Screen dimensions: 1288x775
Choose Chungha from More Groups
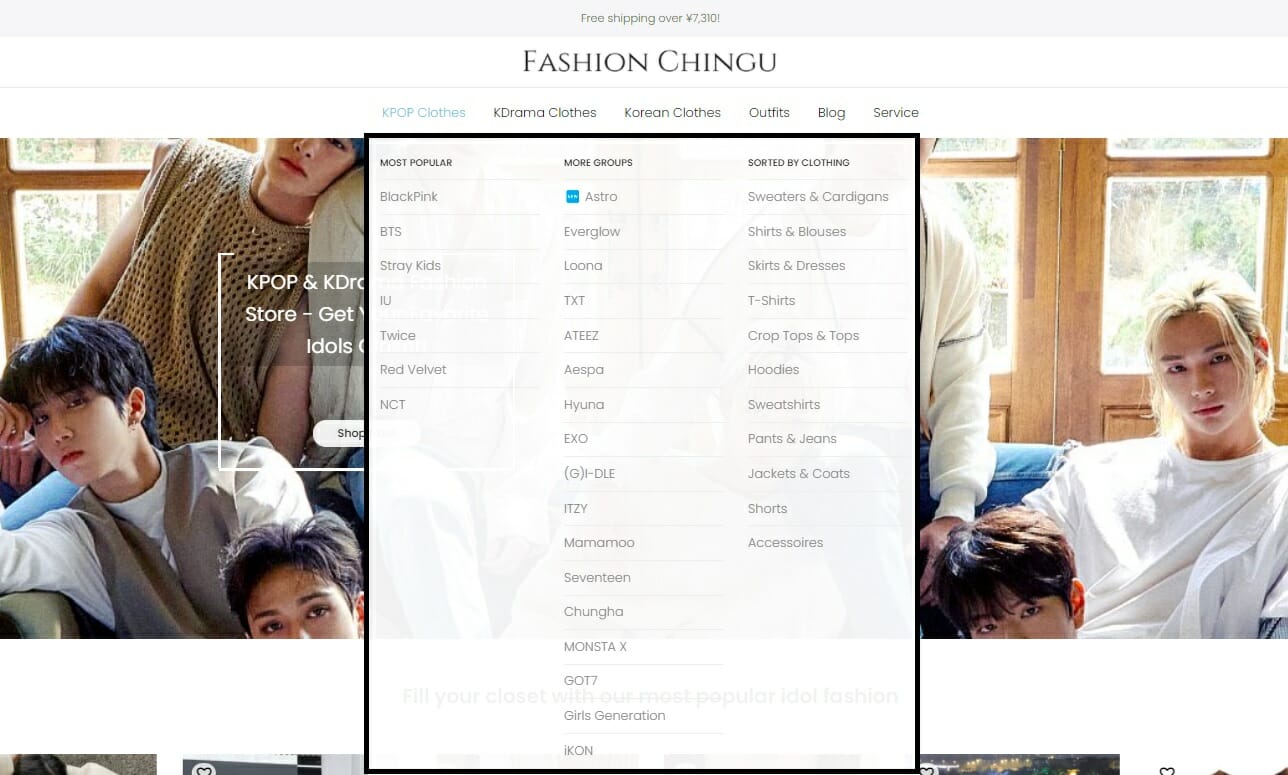coord(594,612)
